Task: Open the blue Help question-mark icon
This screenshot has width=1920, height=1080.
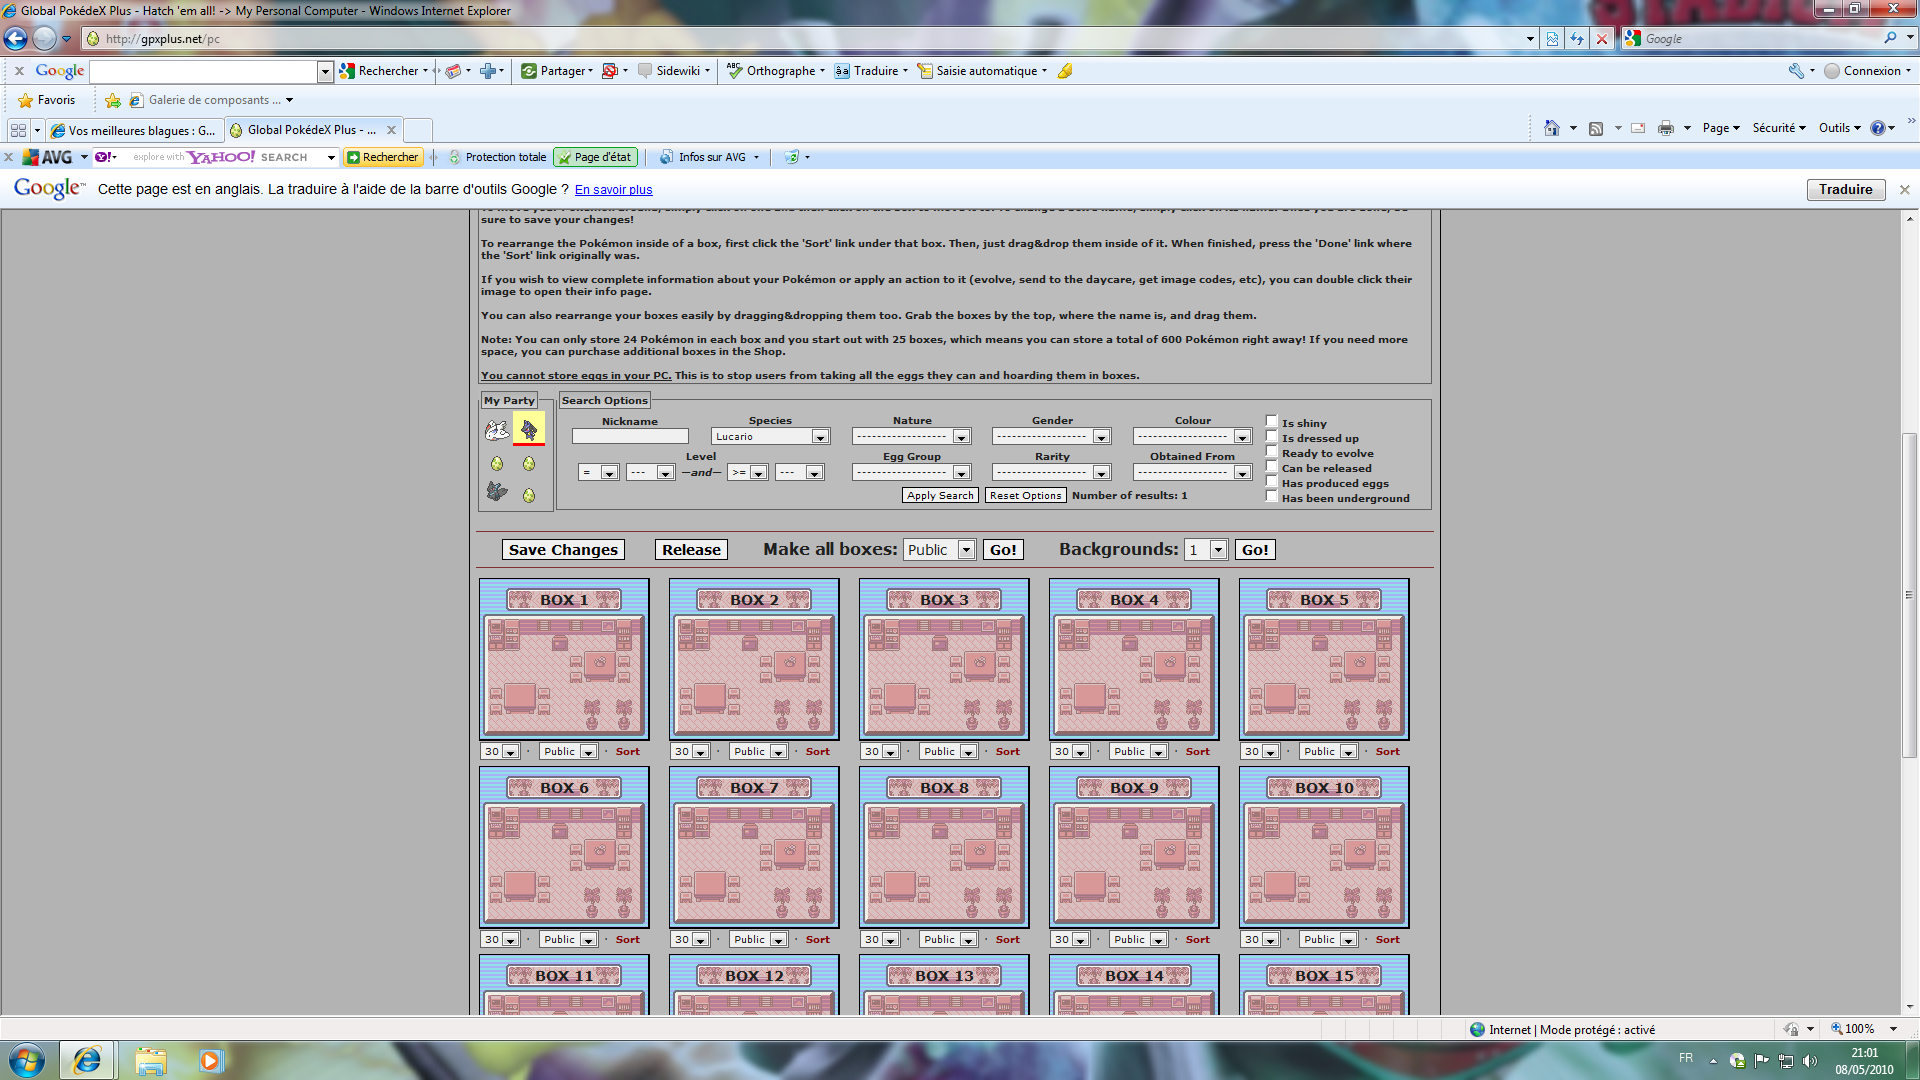Action: [1877, 128]
